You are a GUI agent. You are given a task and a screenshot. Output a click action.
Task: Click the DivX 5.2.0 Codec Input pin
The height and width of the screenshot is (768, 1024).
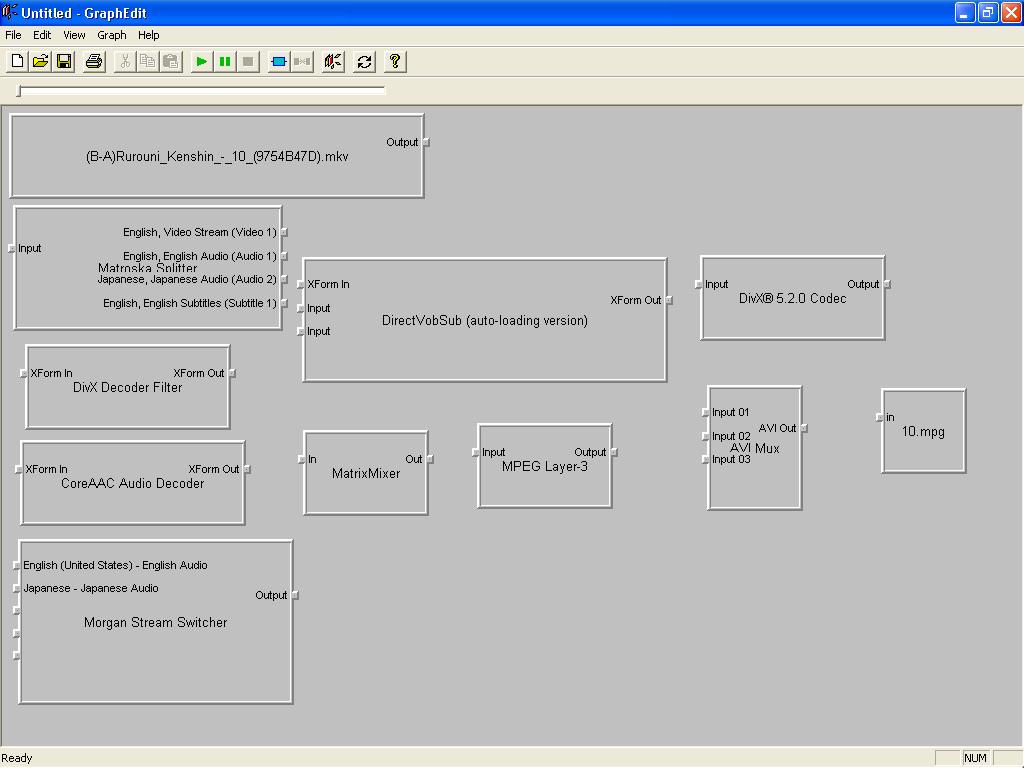[x=698, y=285]
